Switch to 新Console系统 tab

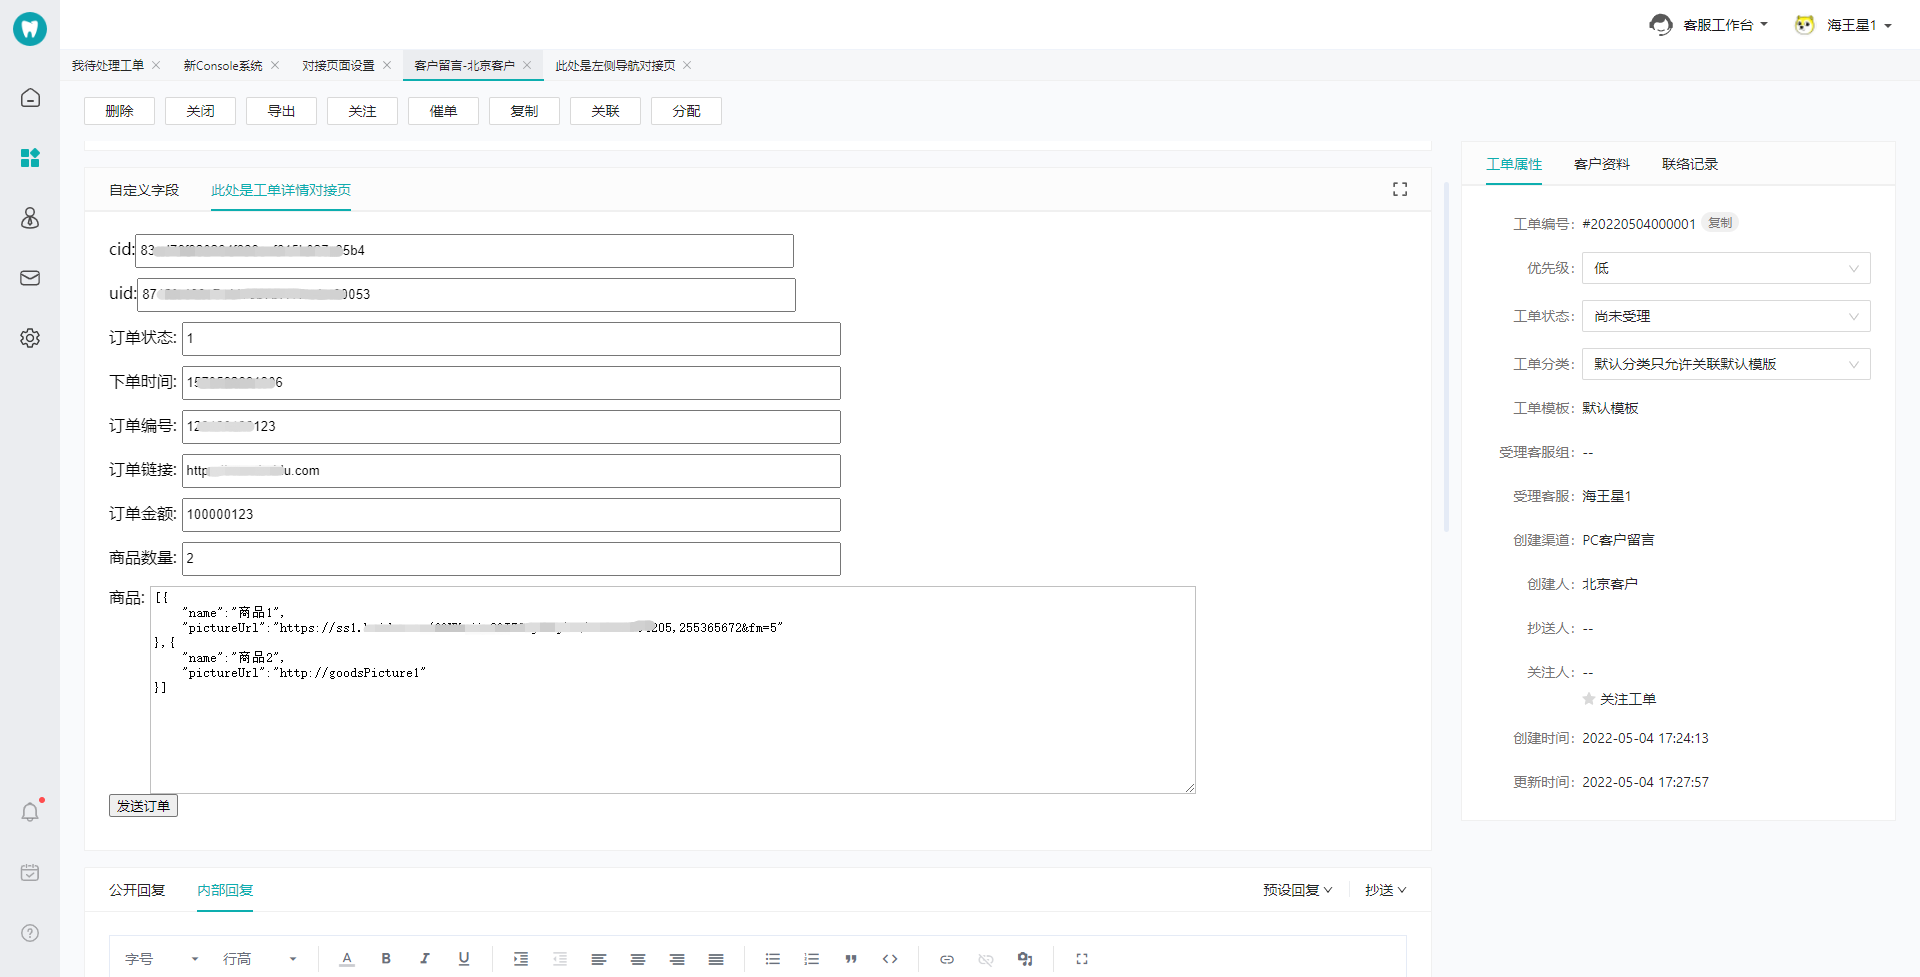point(223,66)
